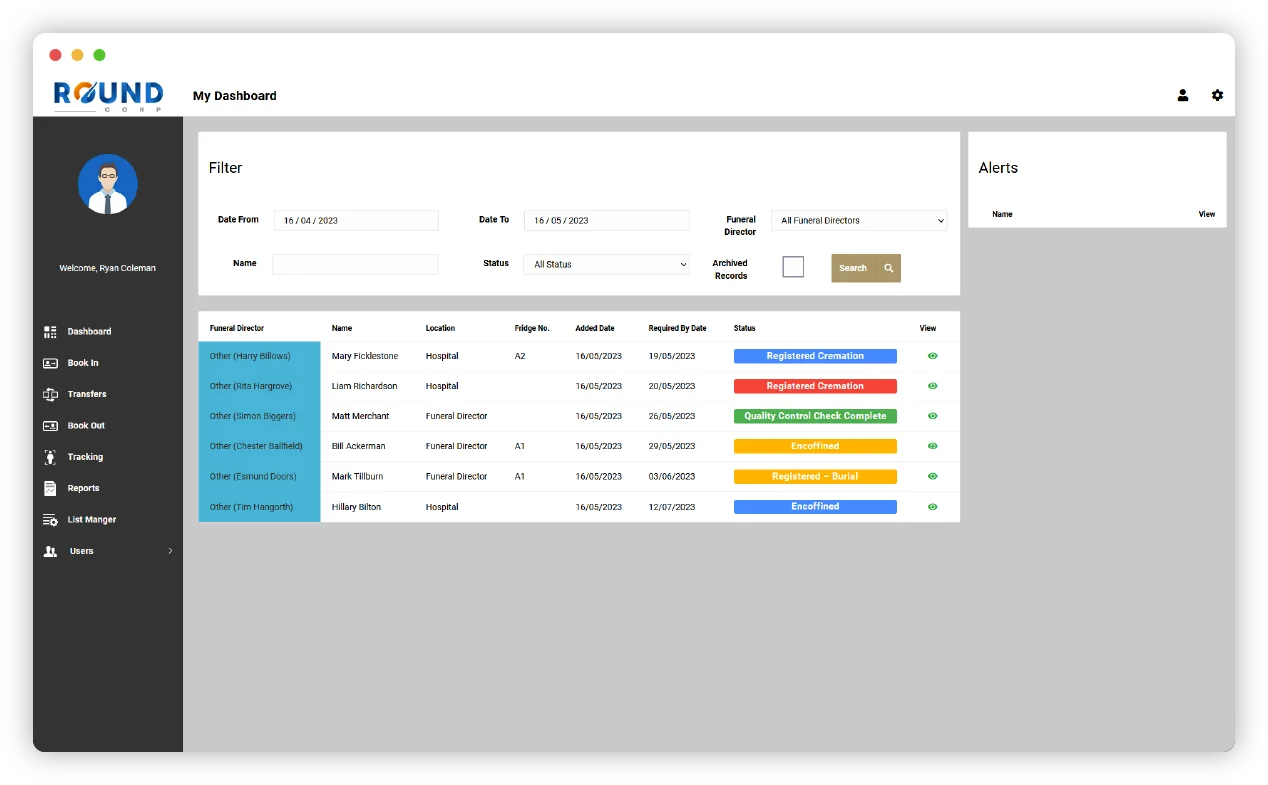Screen dimensions: 1268x785
Task: View Bill Ackerman's record eye icon
Action: (x=933, y=446)
